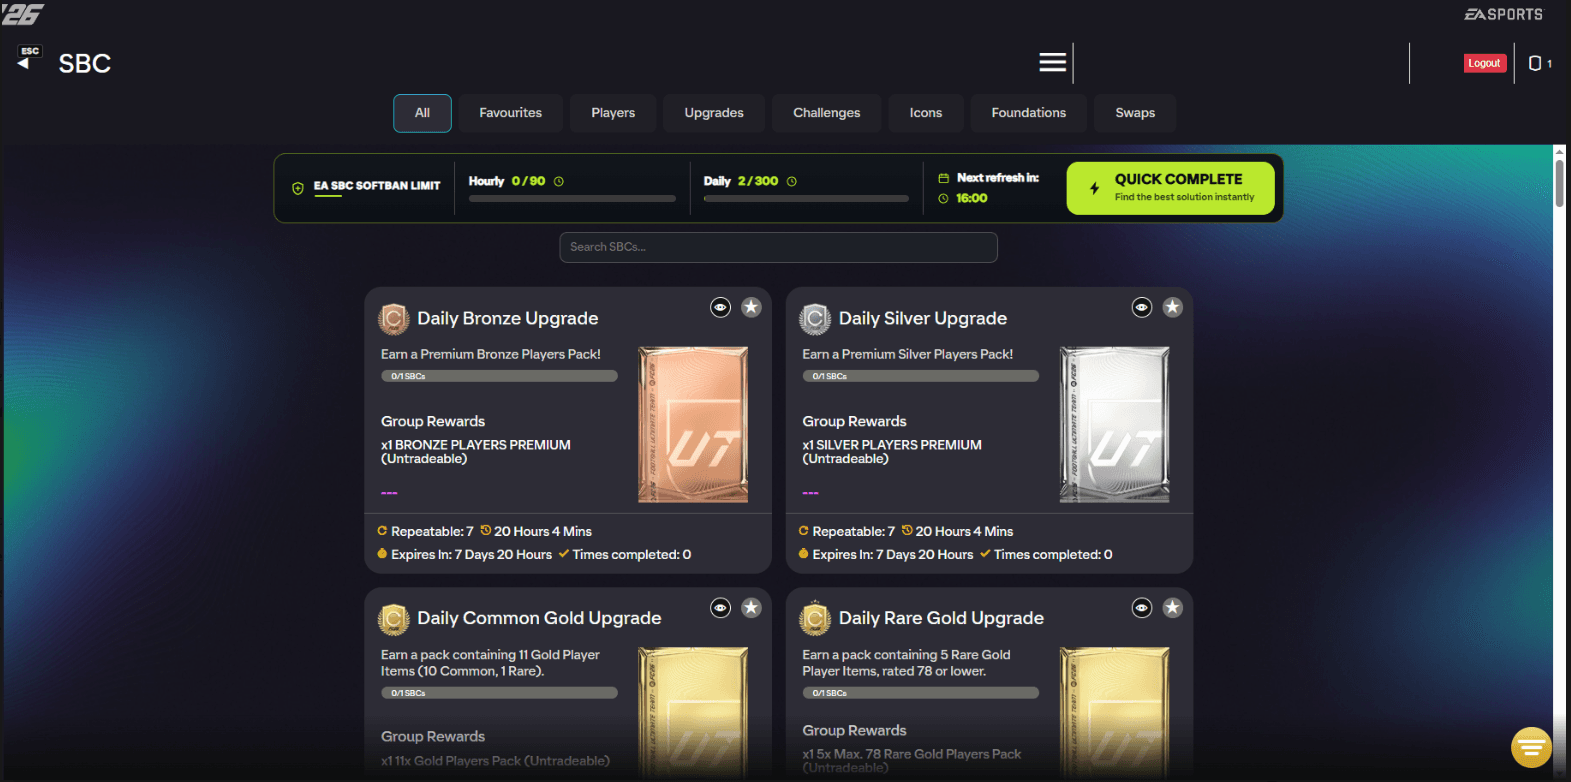
Task: Toggle visibility eye on Daily Common Gold Upgrade
Action: pyautogui.click(x=720, y=607)
